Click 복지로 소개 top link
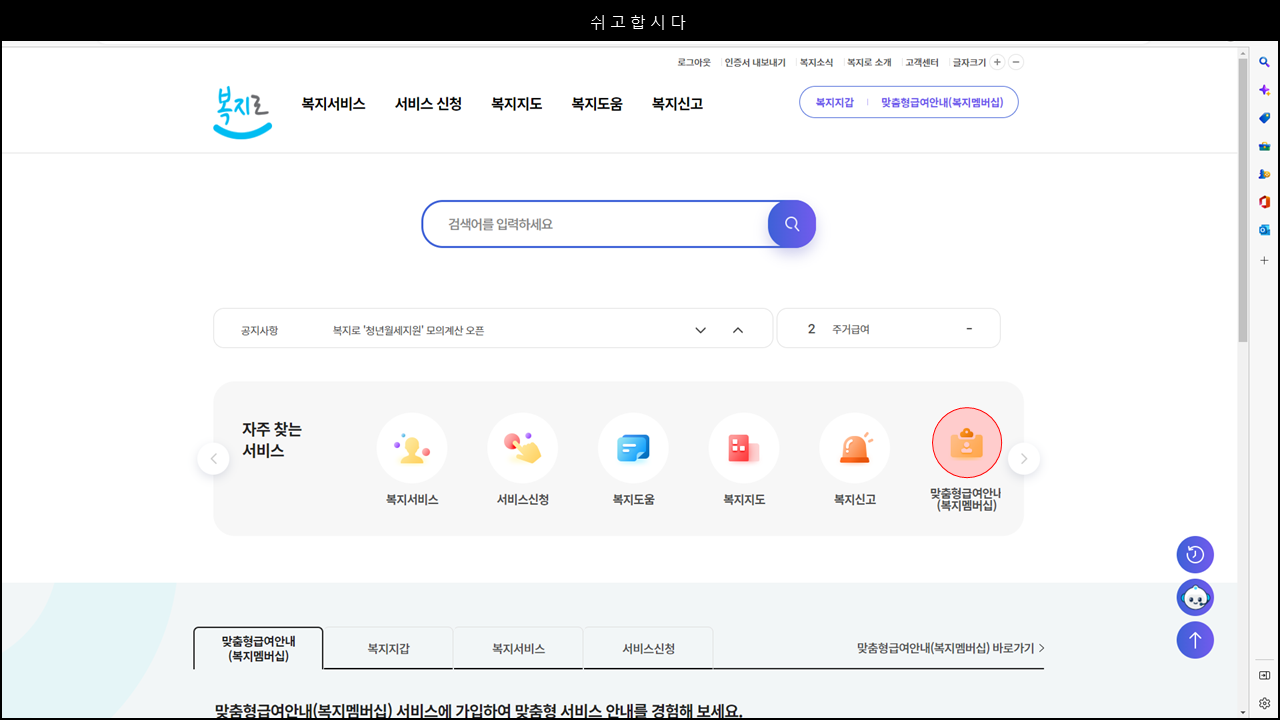 coord(869,62)
